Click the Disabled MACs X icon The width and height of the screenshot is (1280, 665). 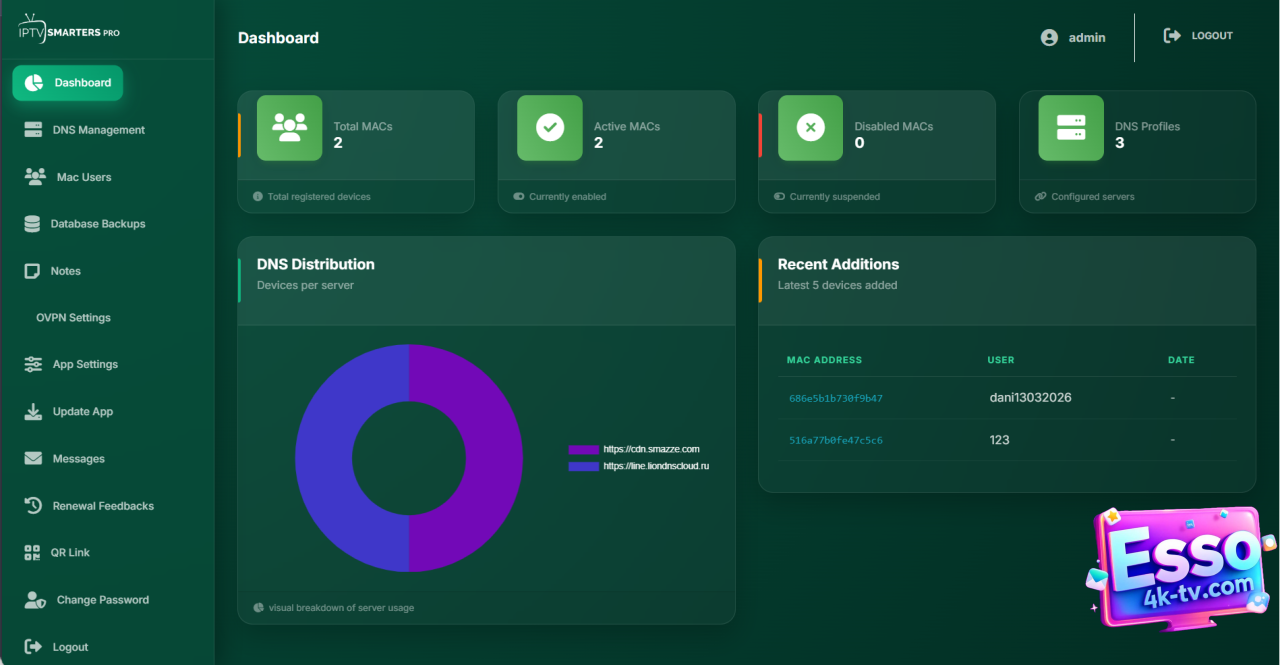(x=810, y=128)
